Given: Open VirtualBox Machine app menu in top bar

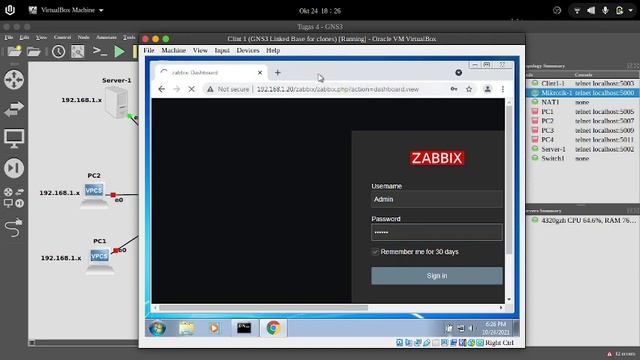Looking at the screenshot, I should click(x=66, y=10).
